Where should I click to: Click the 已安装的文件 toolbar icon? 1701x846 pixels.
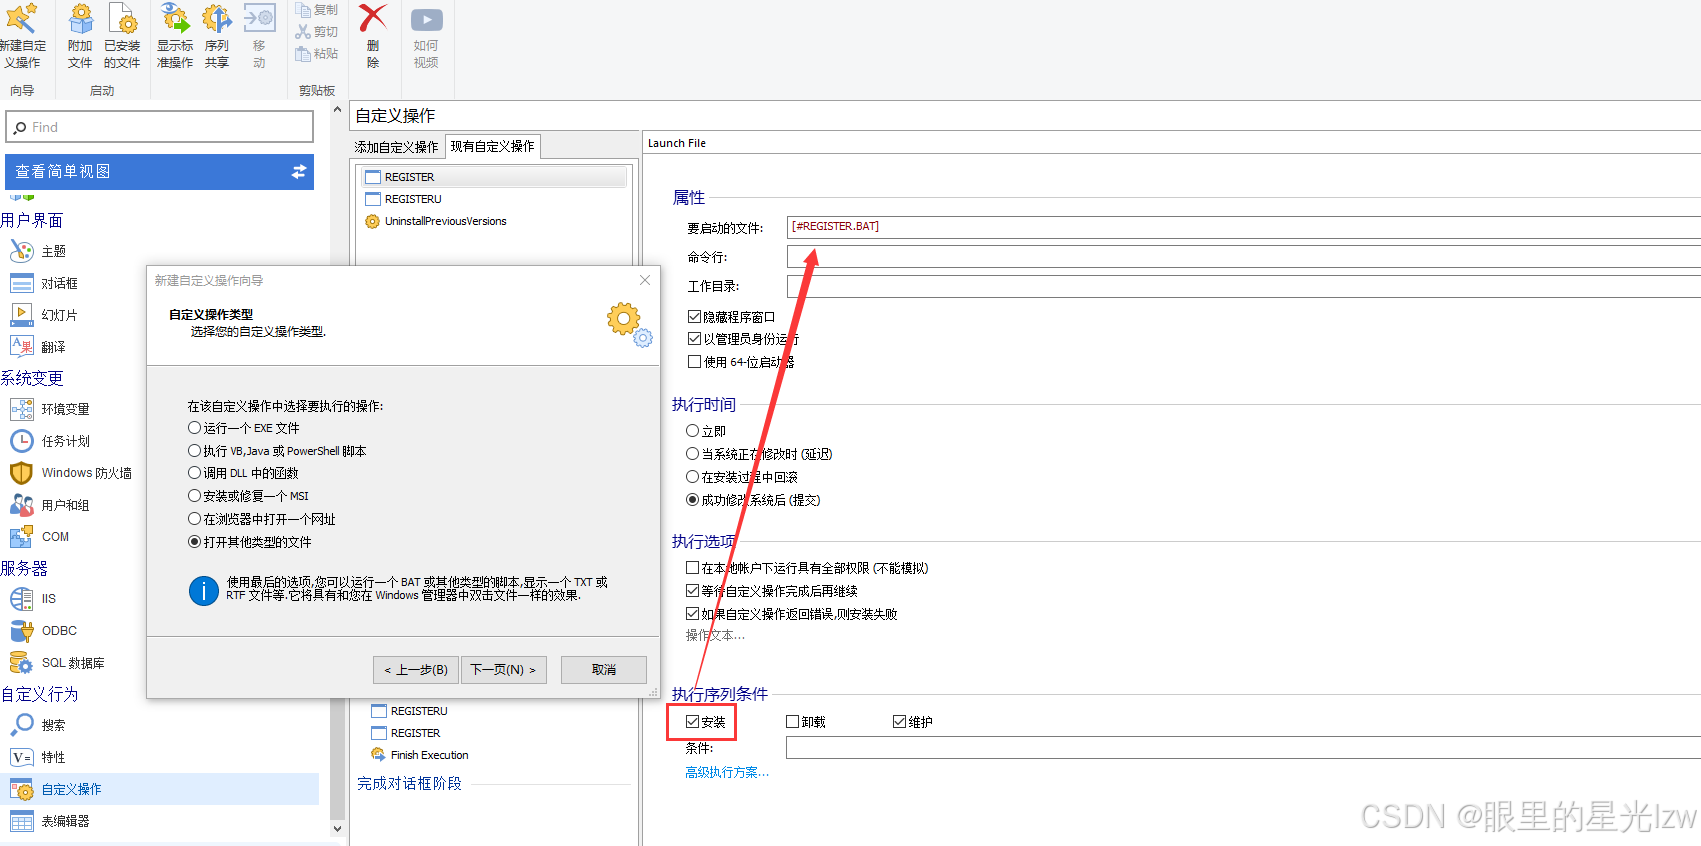click(122, 18)
